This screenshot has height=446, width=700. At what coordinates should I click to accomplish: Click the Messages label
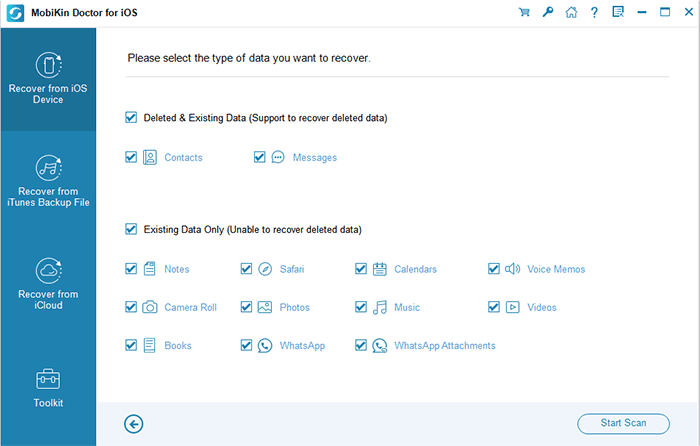[315, 158]
